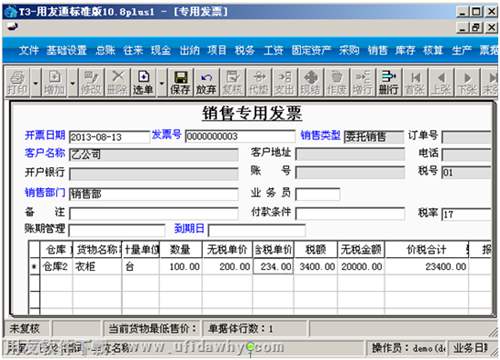
Task: Select the 无税单价 column header
Action: click(227, 249)
